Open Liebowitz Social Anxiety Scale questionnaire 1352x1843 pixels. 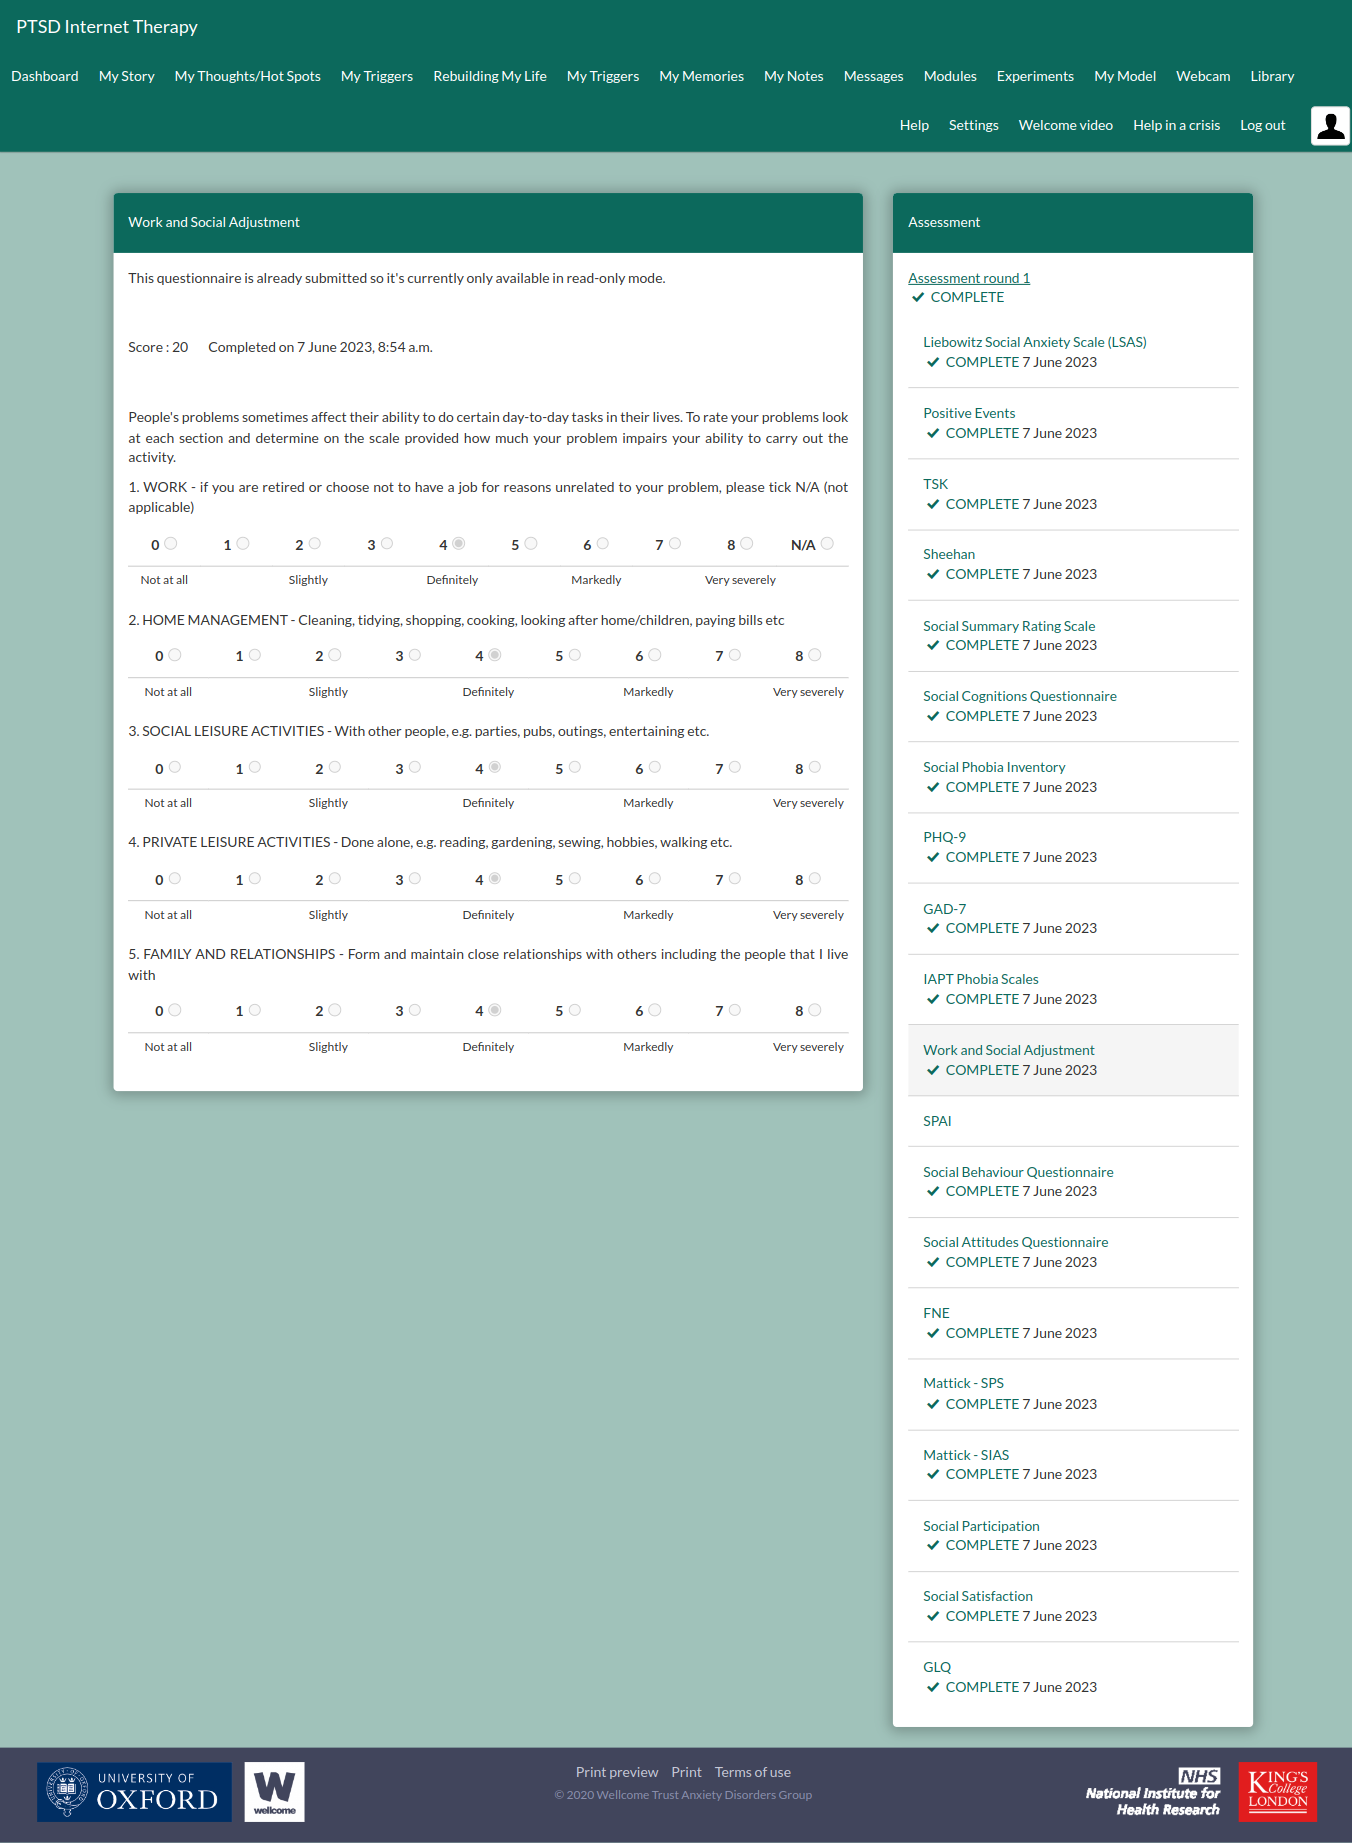pos(1034,342)
